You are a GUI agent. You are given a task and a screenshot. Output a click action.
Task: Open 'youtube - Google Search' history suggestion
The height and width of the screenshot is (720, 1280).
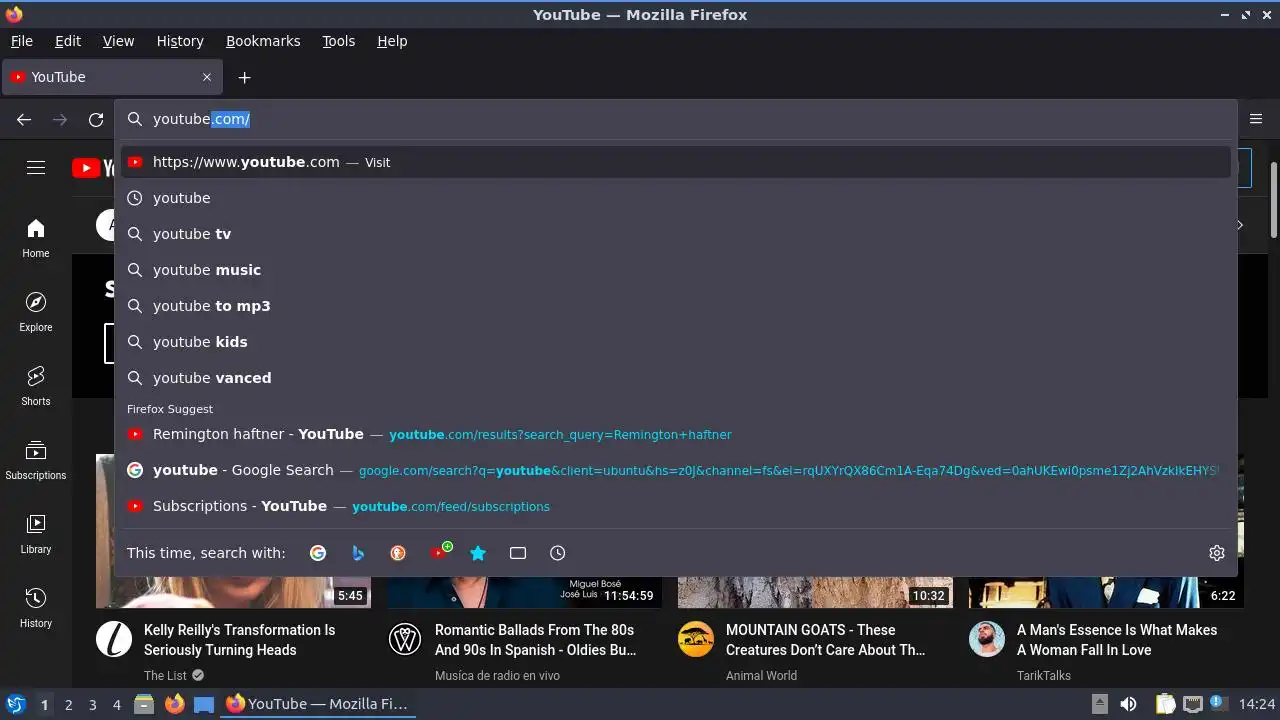pyautogui.click(x=676, y=470)
